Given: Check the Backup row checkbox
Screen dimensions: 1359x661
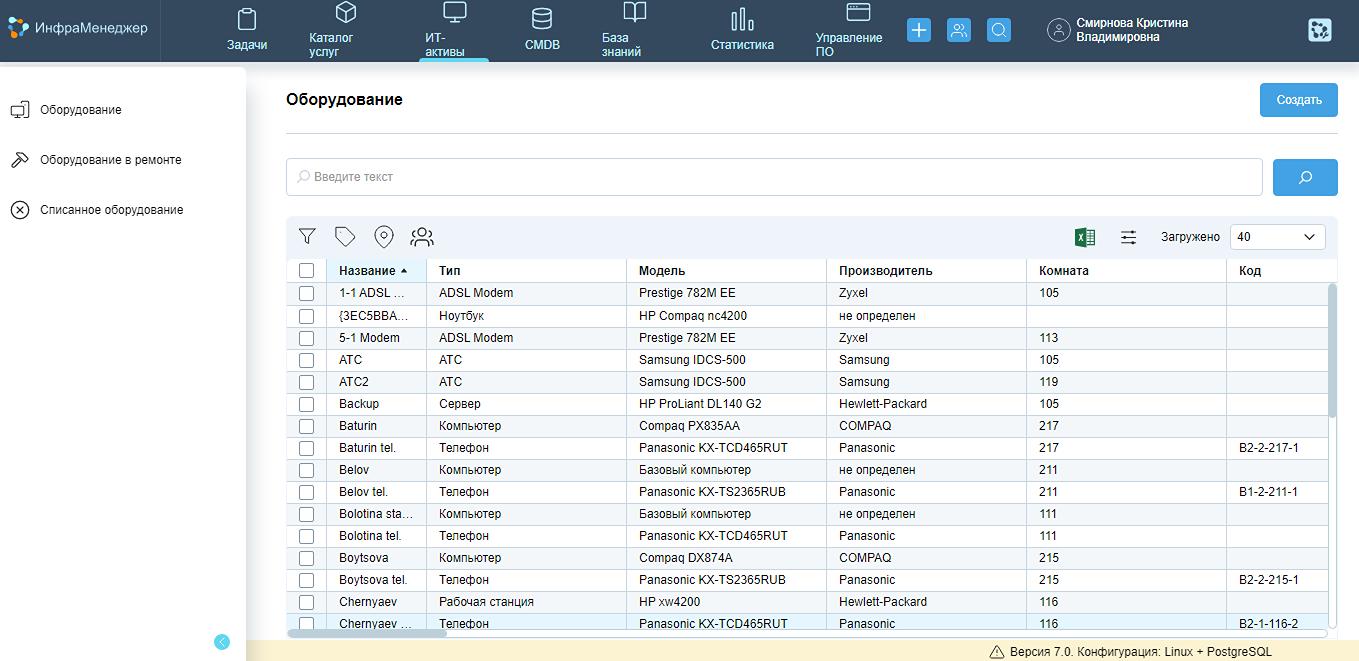Looking at the screenshot, I should [306, 404].
